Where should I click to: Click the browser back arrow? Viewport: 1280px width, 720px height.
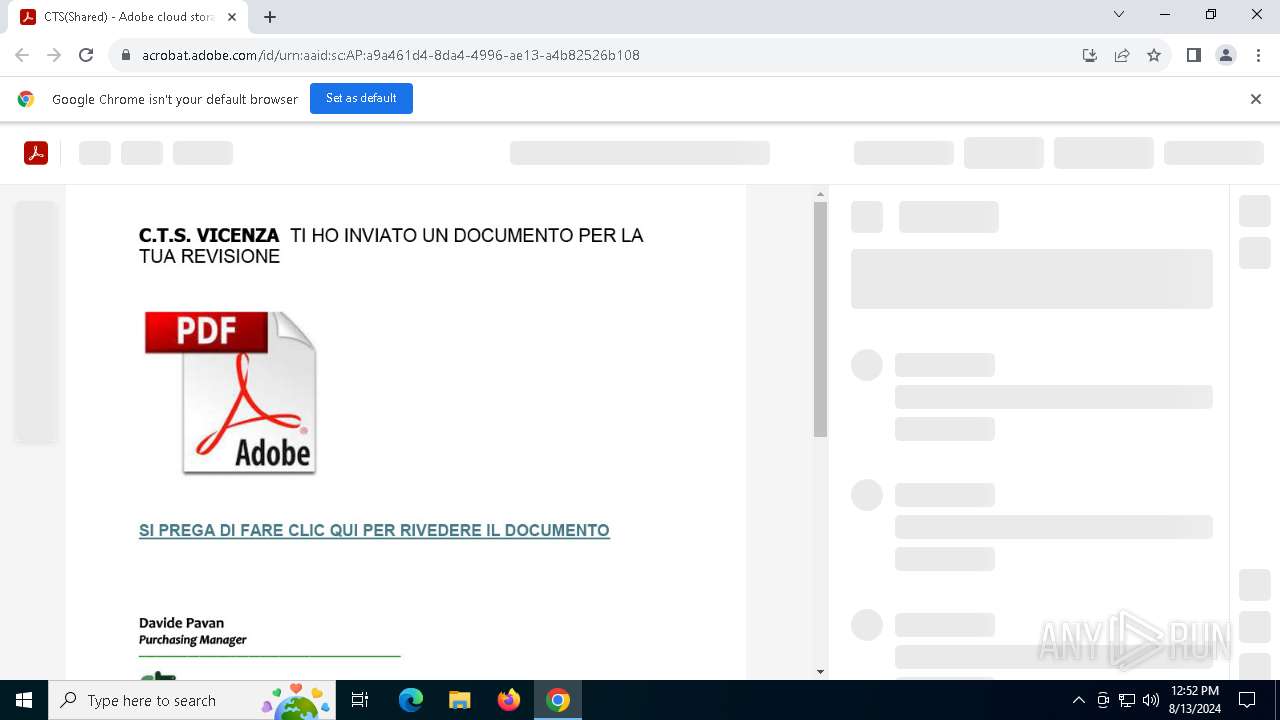pyautogui.click(x=22, y=55)
